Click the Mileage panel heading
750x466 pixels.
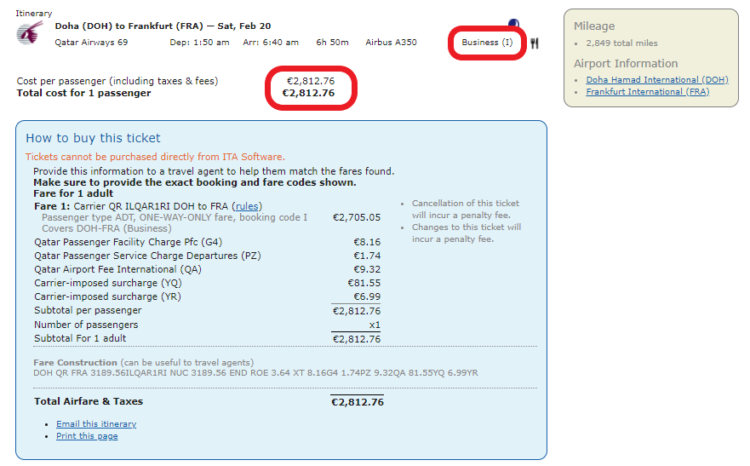click(594, 26)
